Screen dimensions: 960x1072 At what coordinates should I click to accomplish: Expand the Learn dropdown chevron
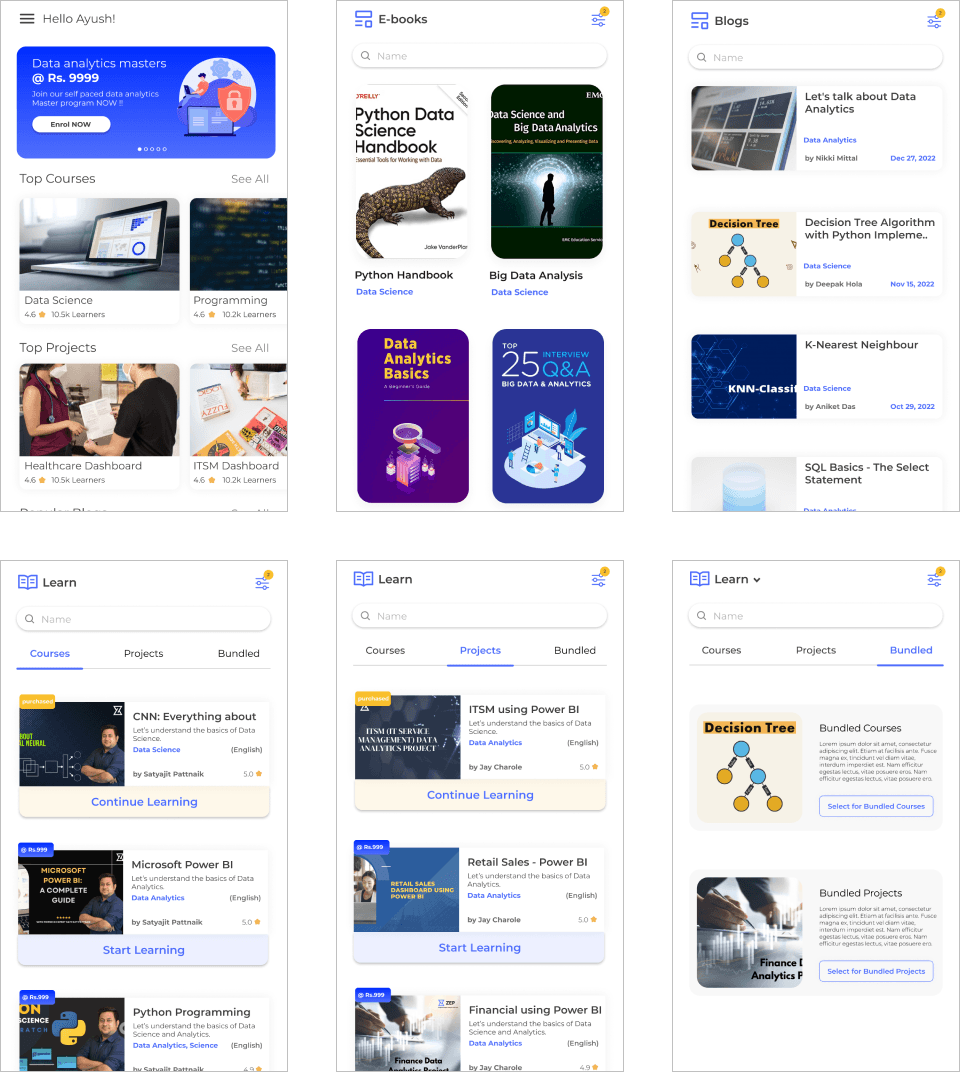click(757, 580)
